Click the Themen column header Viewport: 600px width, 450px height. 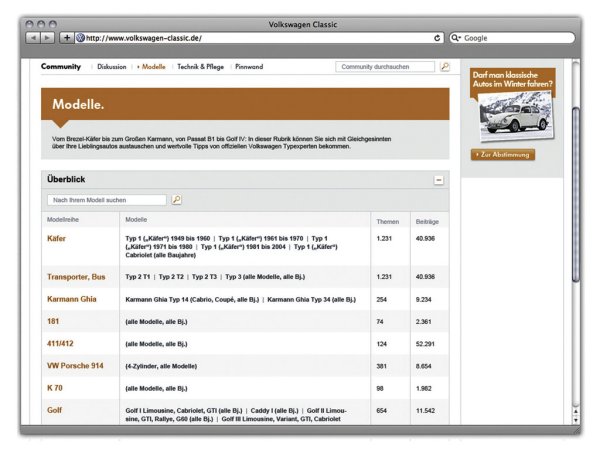coord(388,222)
